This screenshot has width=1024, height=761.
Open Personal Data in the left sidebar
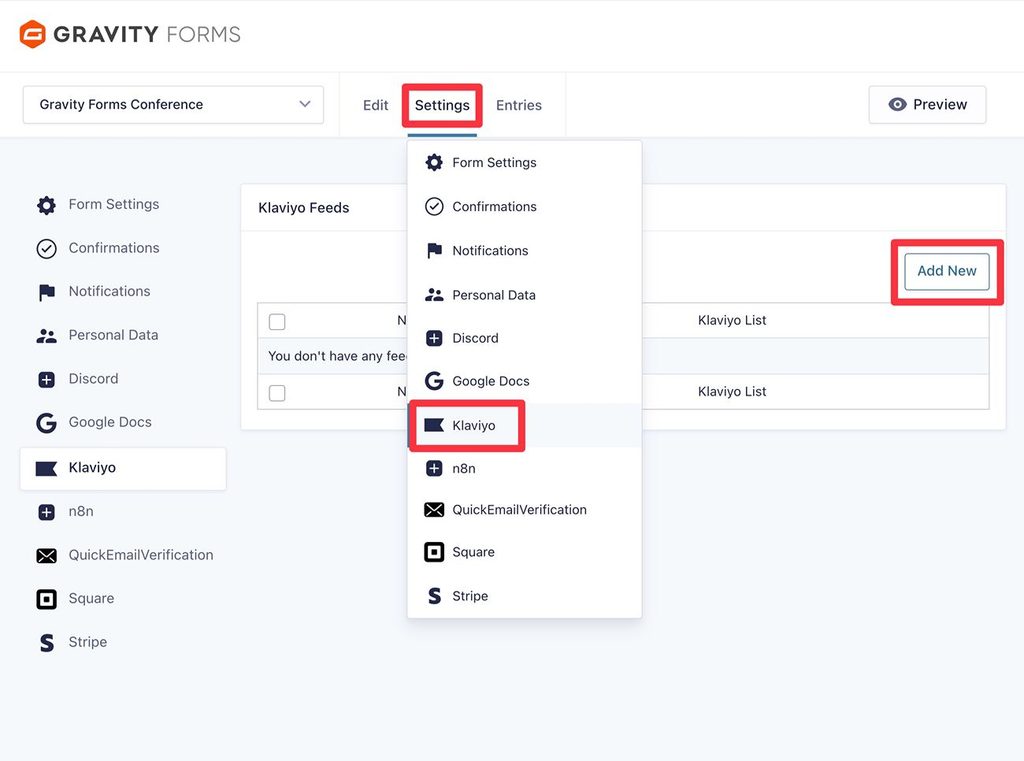coord(123,336)
